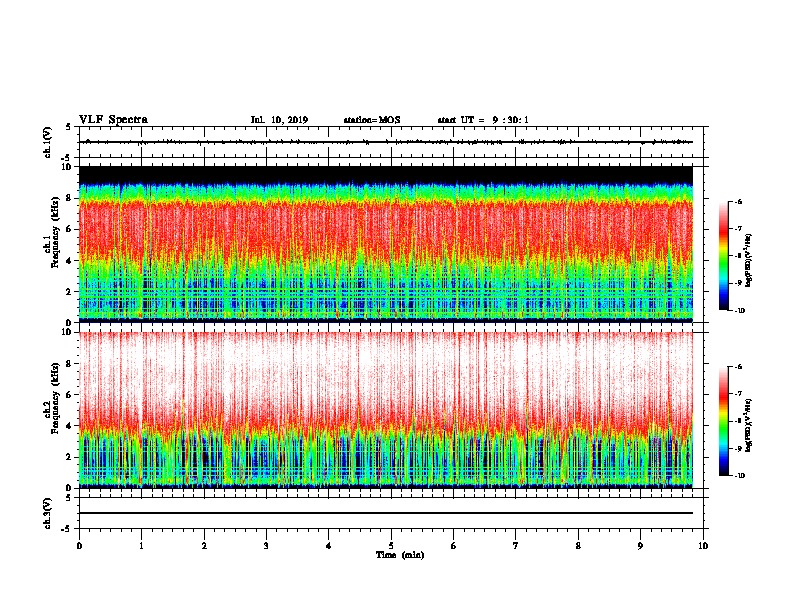This screenshot has height=612, width=792.
Task: Click the time axis tick label "5"
Action: pos(391,545)
